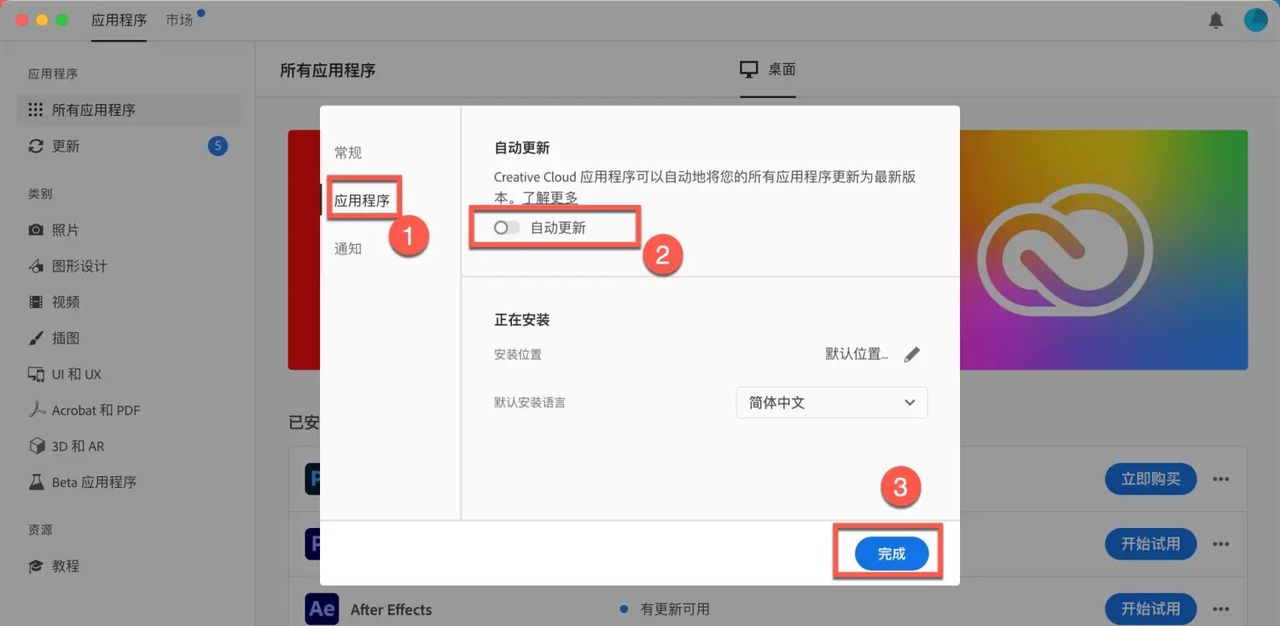Expand the Beta 应用程序 section

[x=88, y=481]
